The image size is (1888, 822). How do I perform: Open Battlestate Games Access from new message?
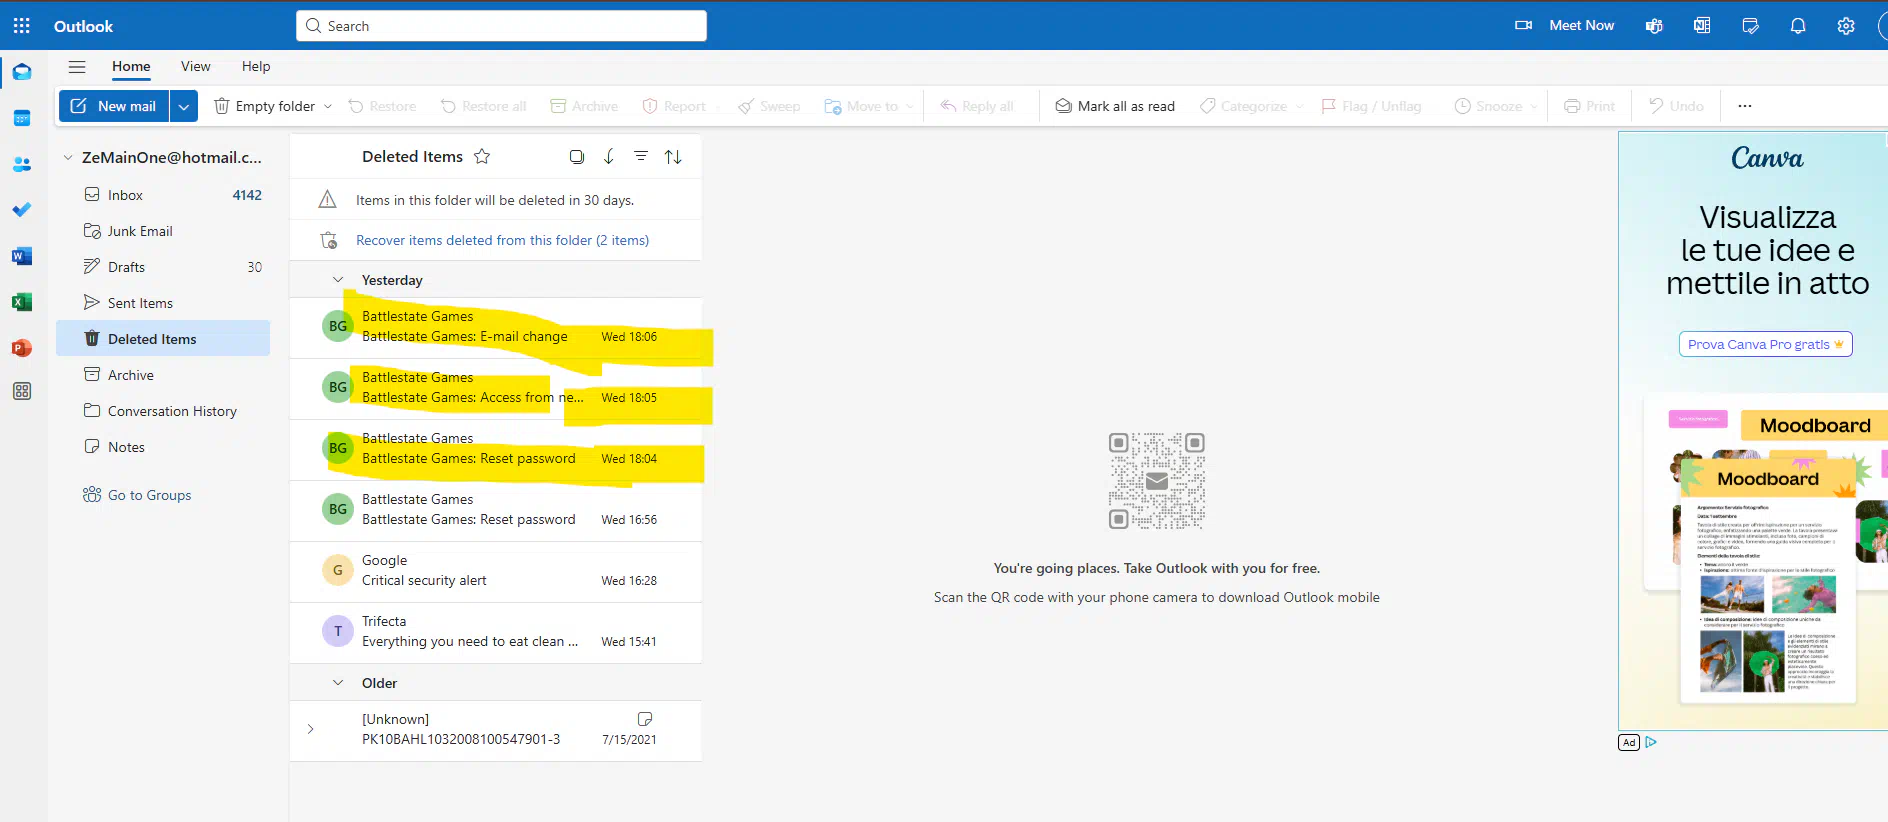point(496,388)
